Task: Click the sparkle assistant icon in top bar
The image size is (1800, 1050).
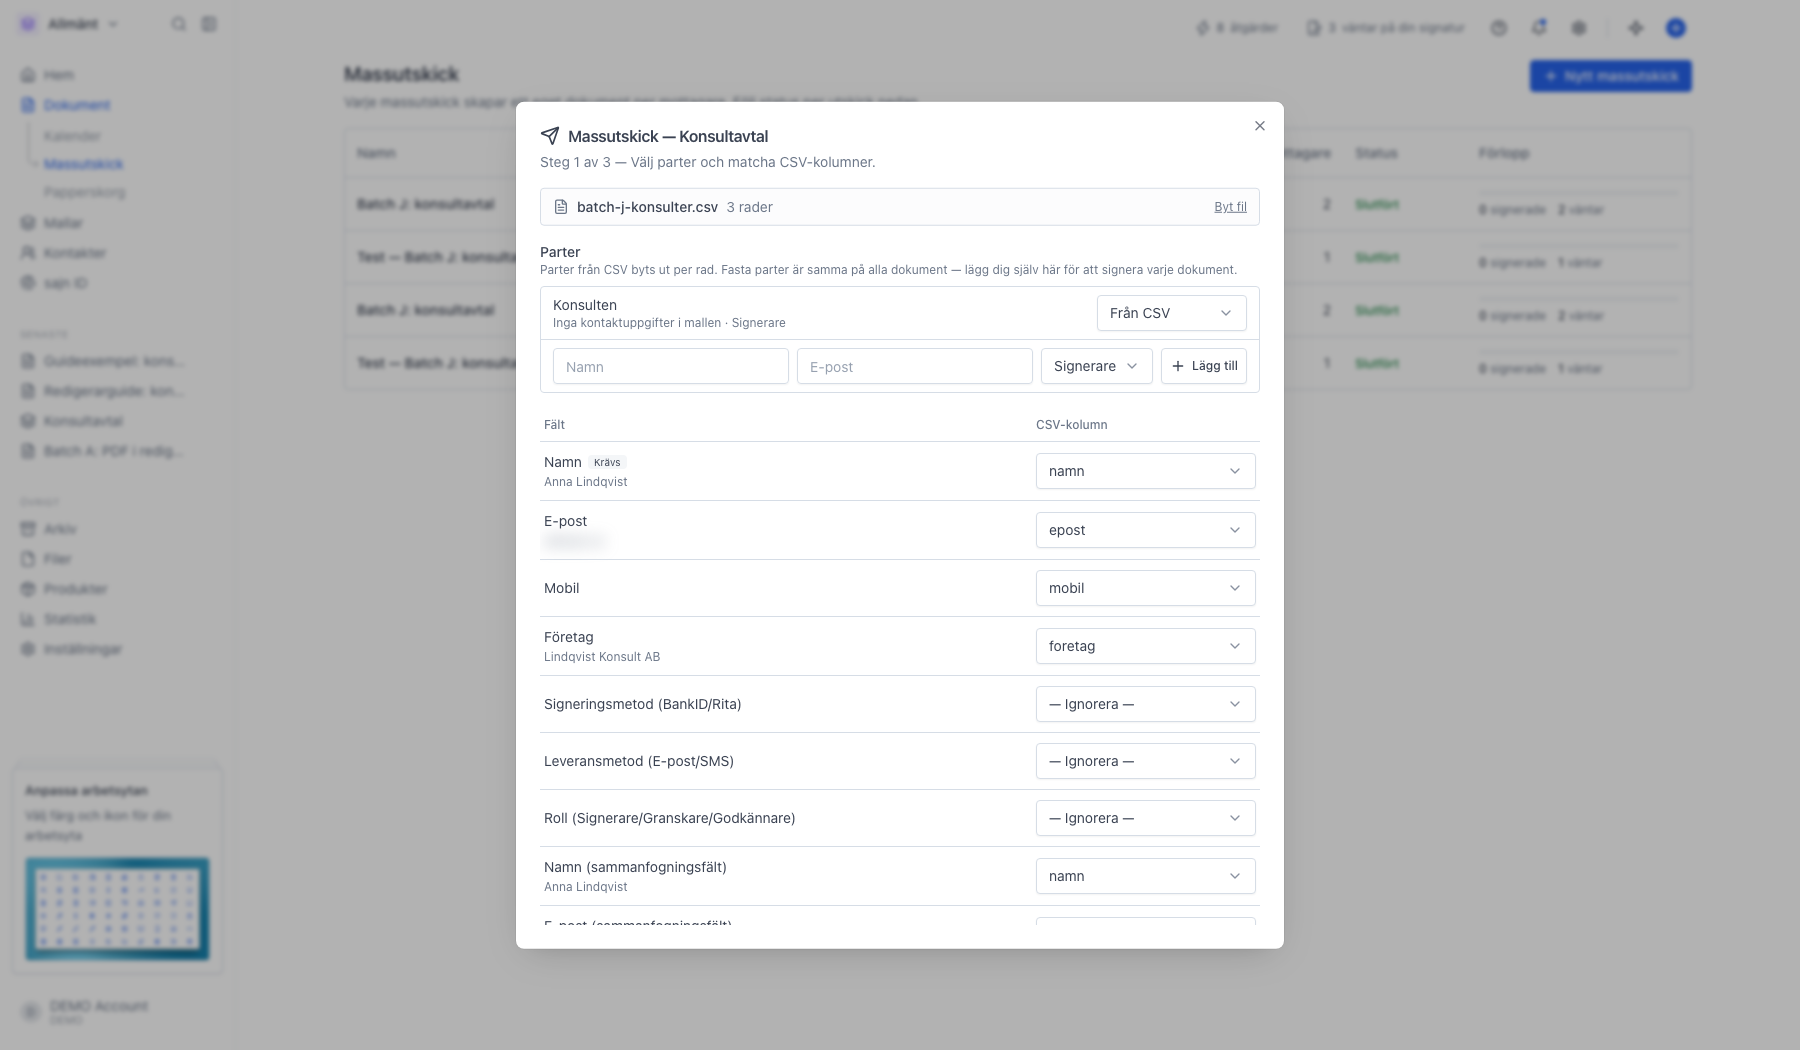Action: click(x=1636, y=28)
